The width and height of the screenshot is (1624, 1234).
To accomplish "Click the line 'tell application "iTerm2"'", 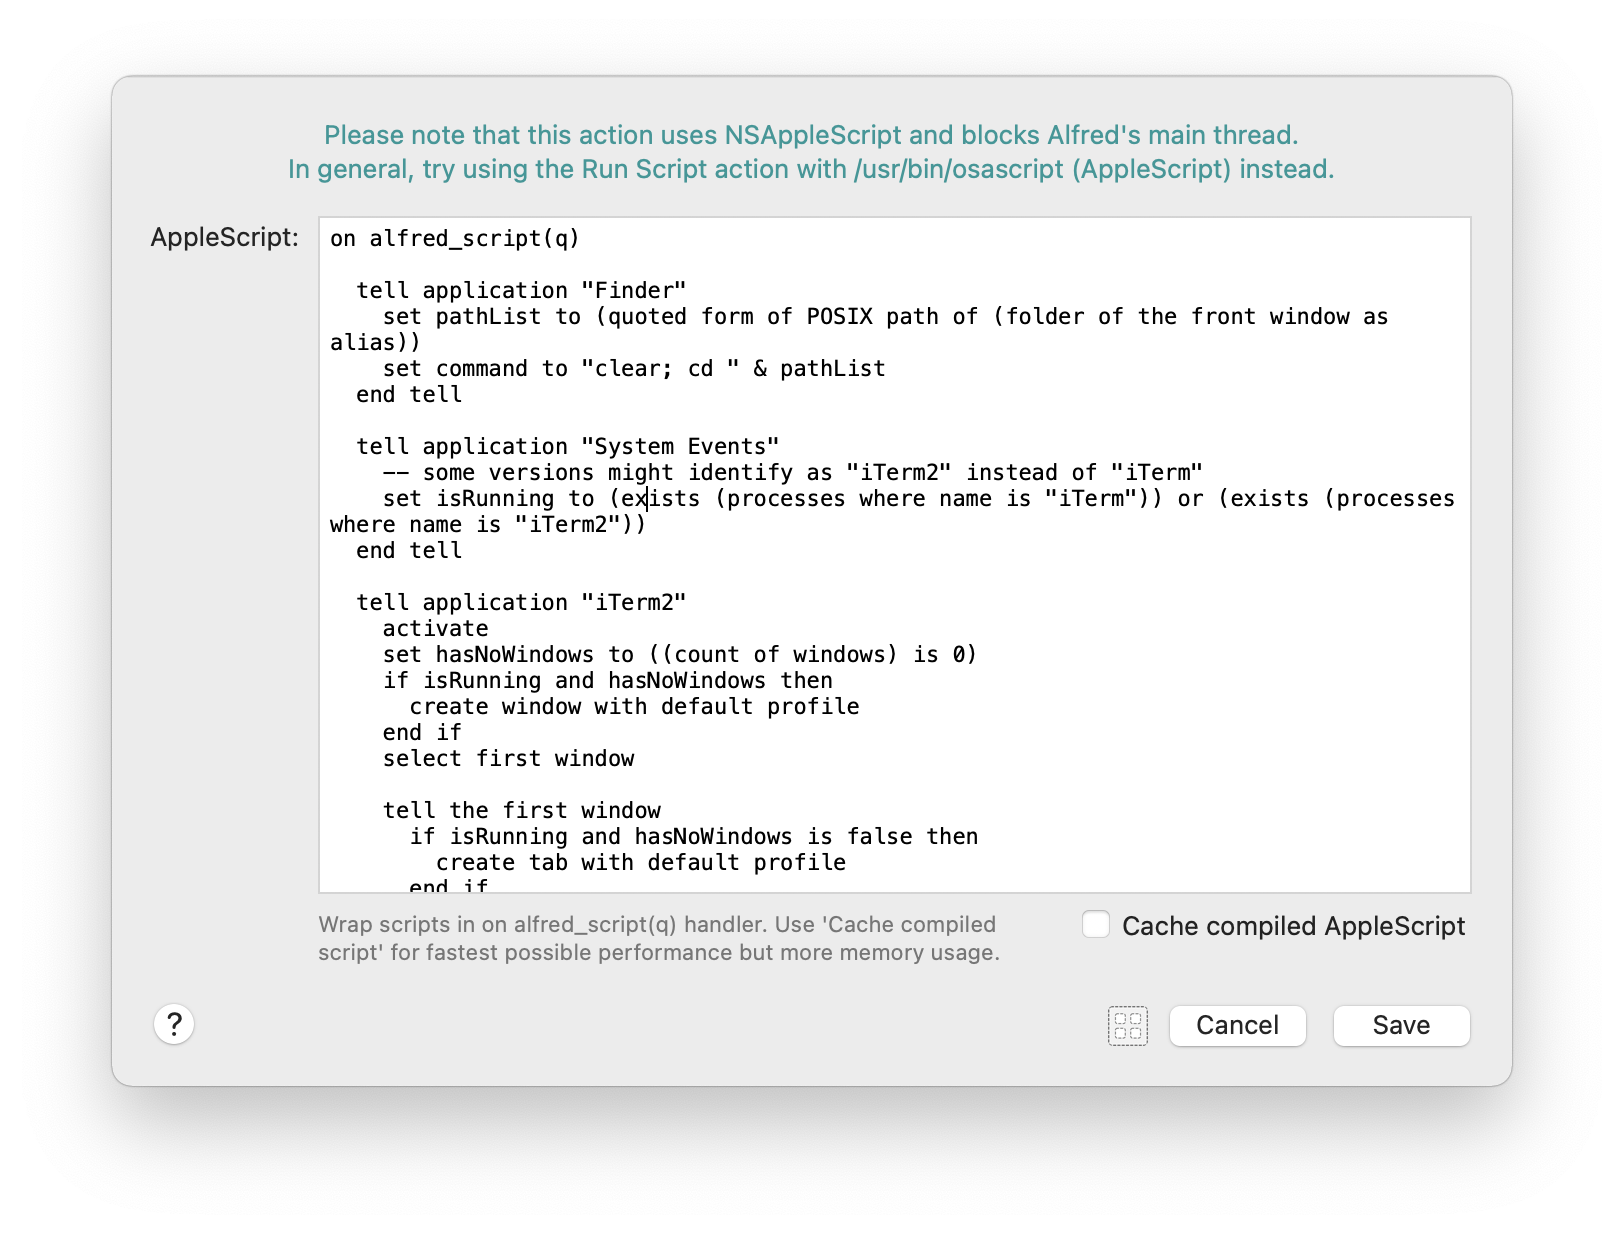I will point(521,602).
